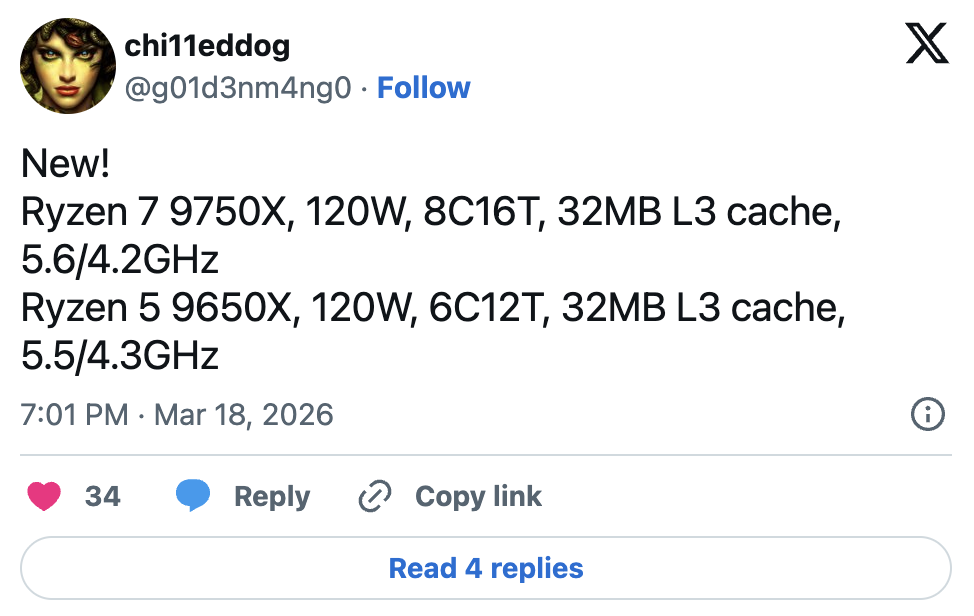Click the 5.6/4.2GHz text
Screen dimensions: 974x616
click(x=120, y=260)
